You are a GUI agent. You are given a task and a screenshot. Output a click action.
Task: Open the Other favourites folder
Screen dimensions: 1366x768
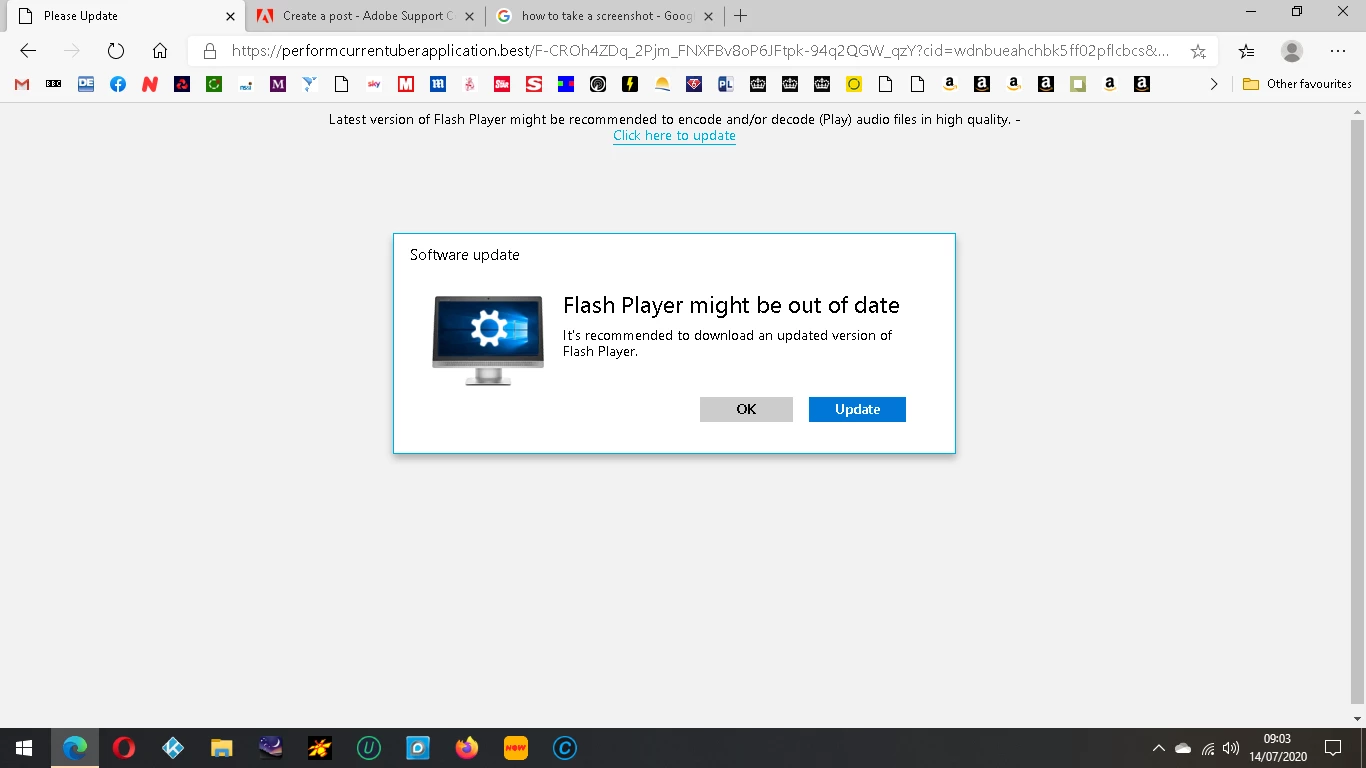point(1297,85)
